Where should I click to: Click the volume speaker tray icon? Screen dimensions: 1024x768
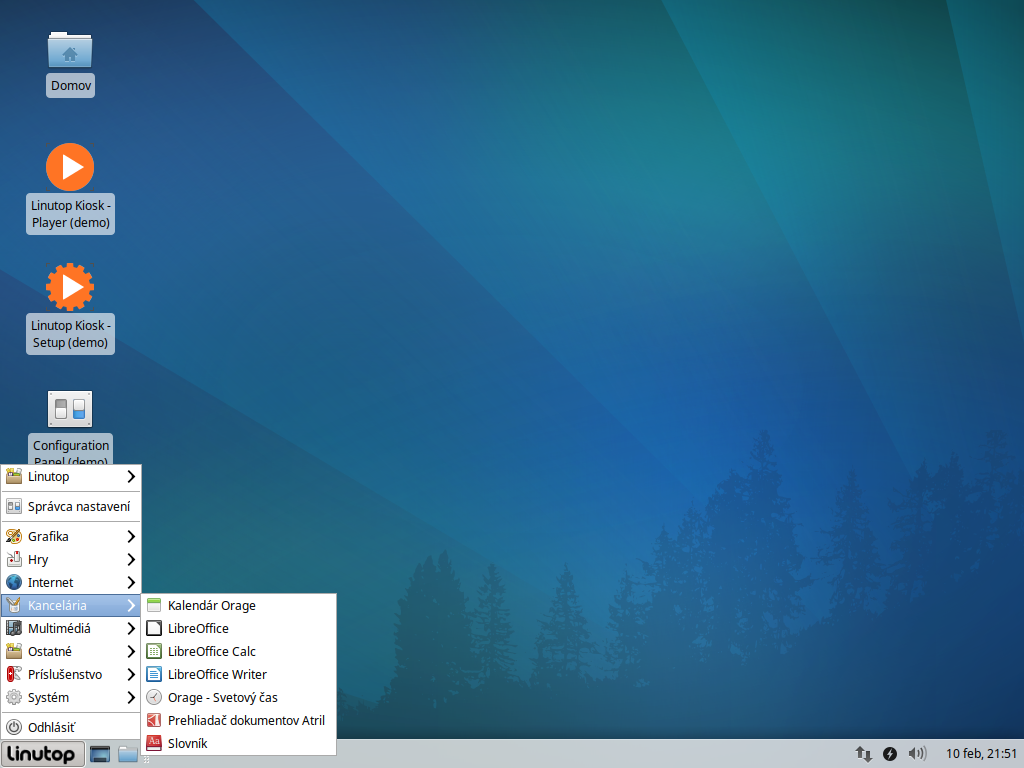[x=917, y=754]
